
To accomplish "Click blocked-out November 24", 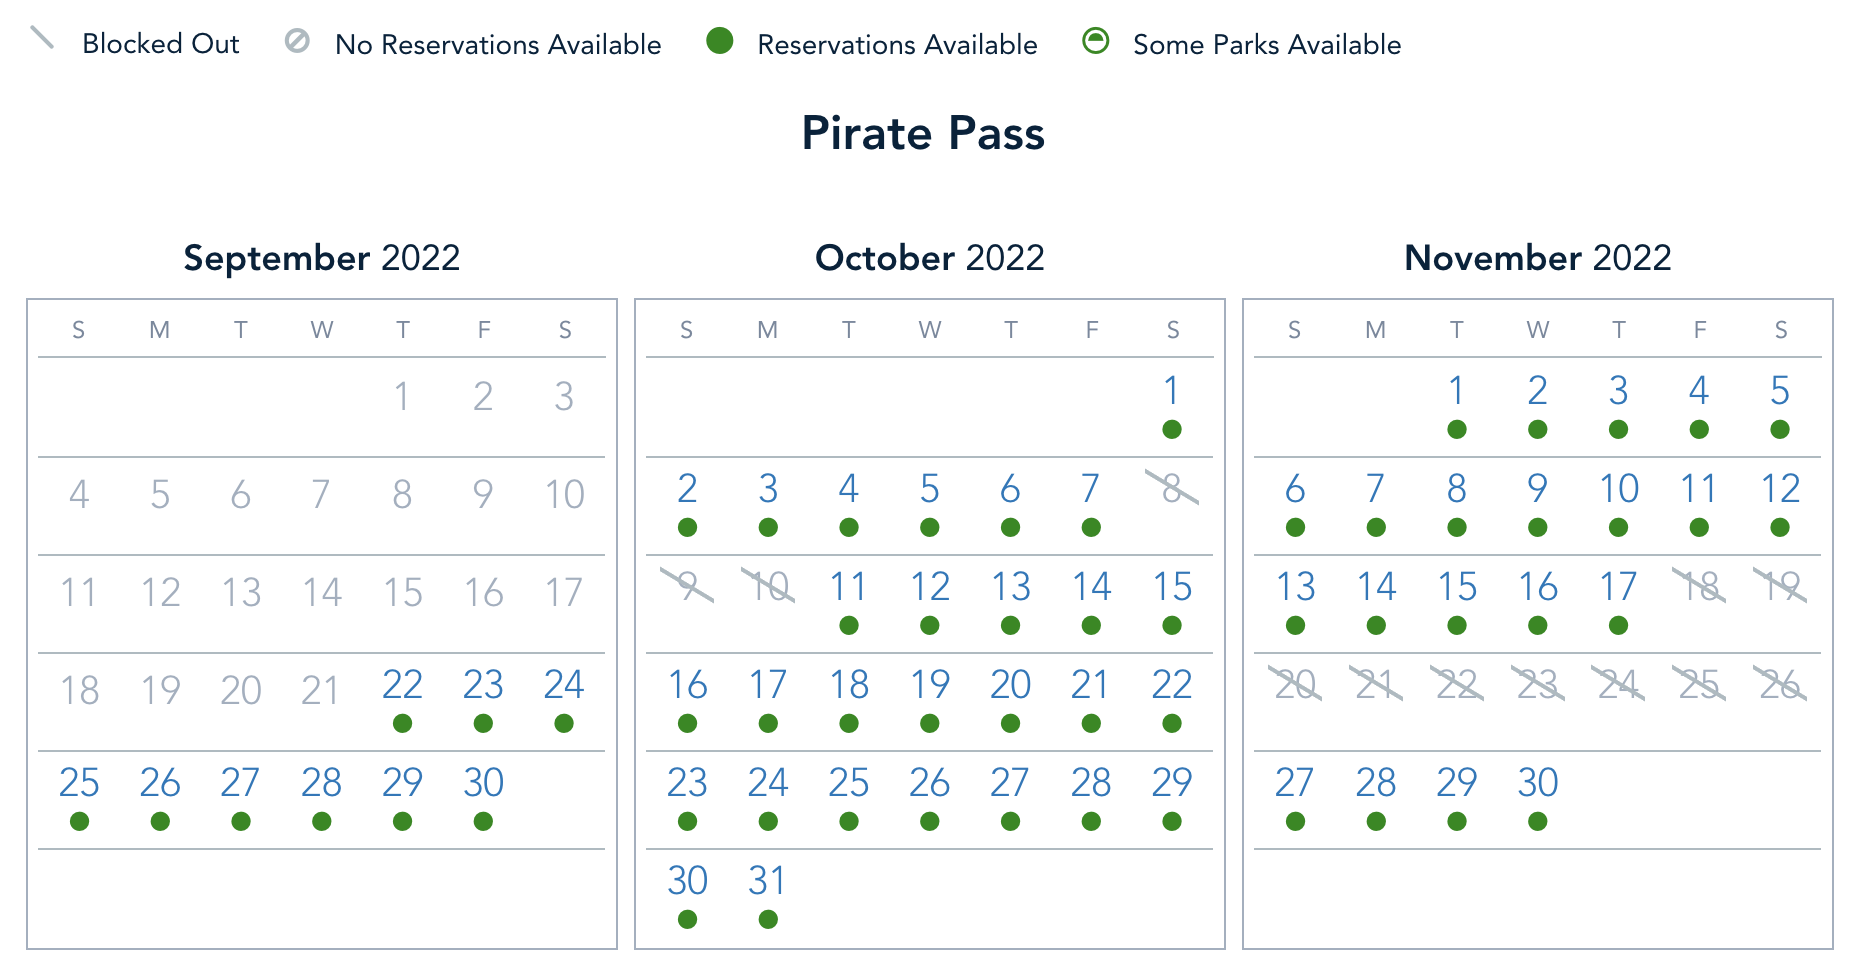I will coord(1618,685).
